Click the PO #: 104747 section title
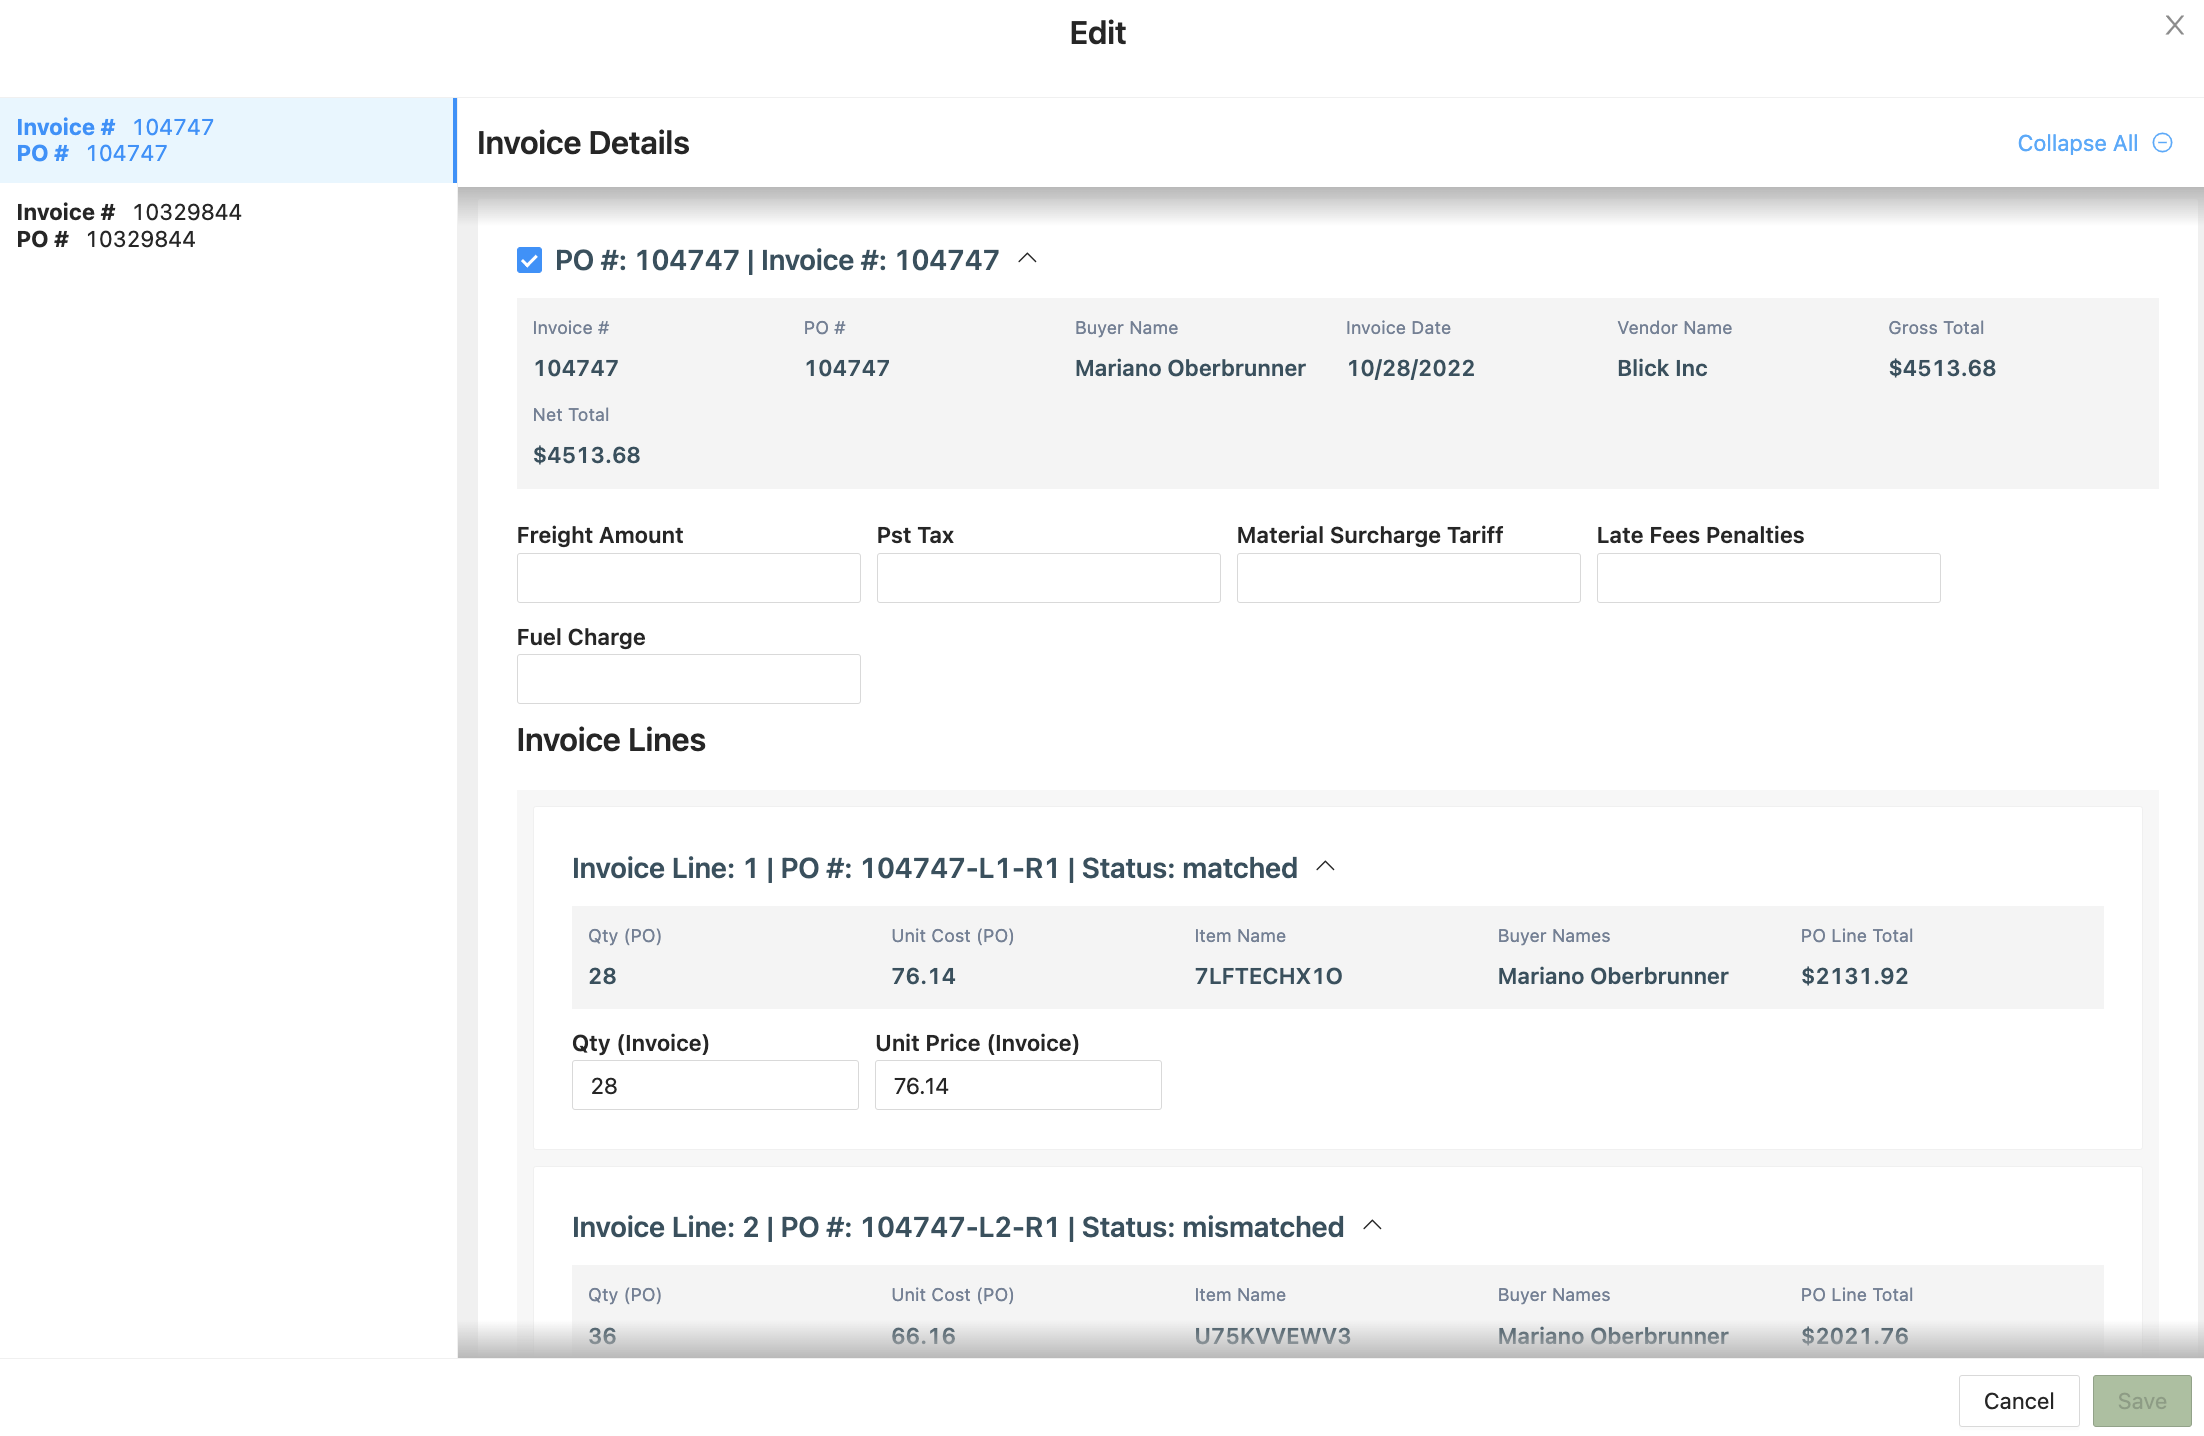The width and height of the screenshot is (2204, 1436). (x=777, y=260)
